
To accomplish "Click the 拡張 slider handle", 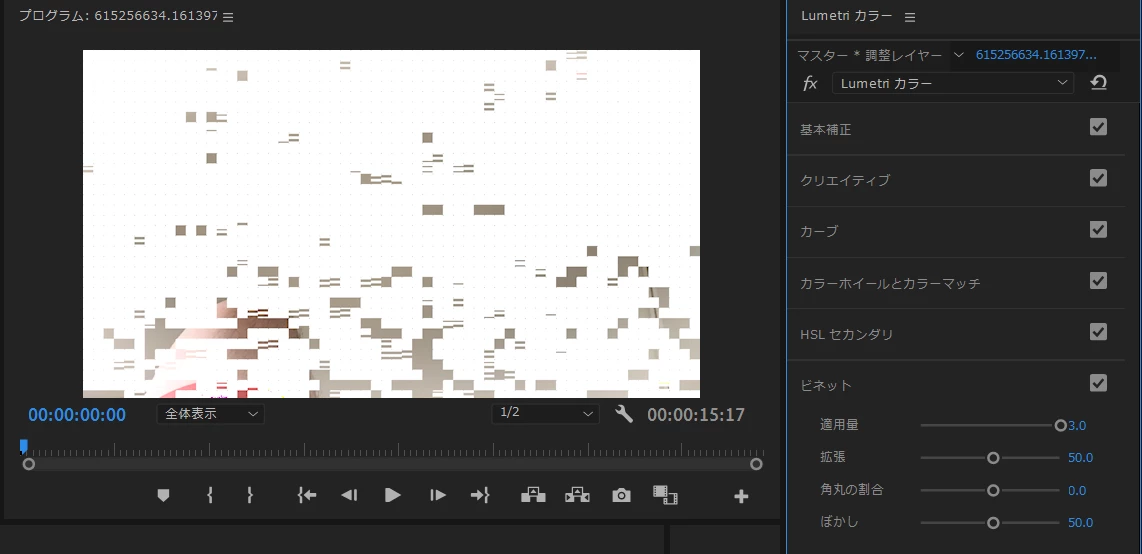I will click(993, 458).
